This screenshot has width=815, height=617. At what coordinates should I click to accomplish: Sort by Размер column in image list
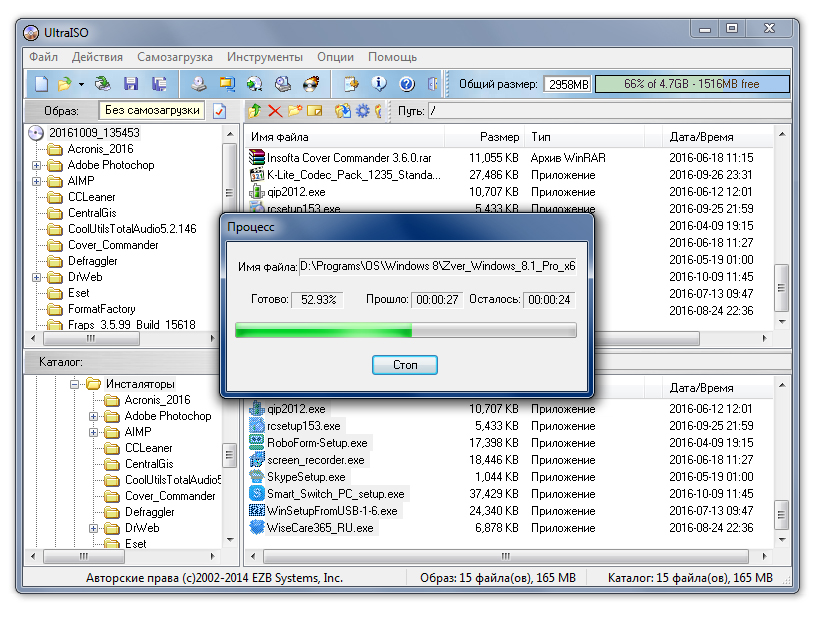[484, 137]
